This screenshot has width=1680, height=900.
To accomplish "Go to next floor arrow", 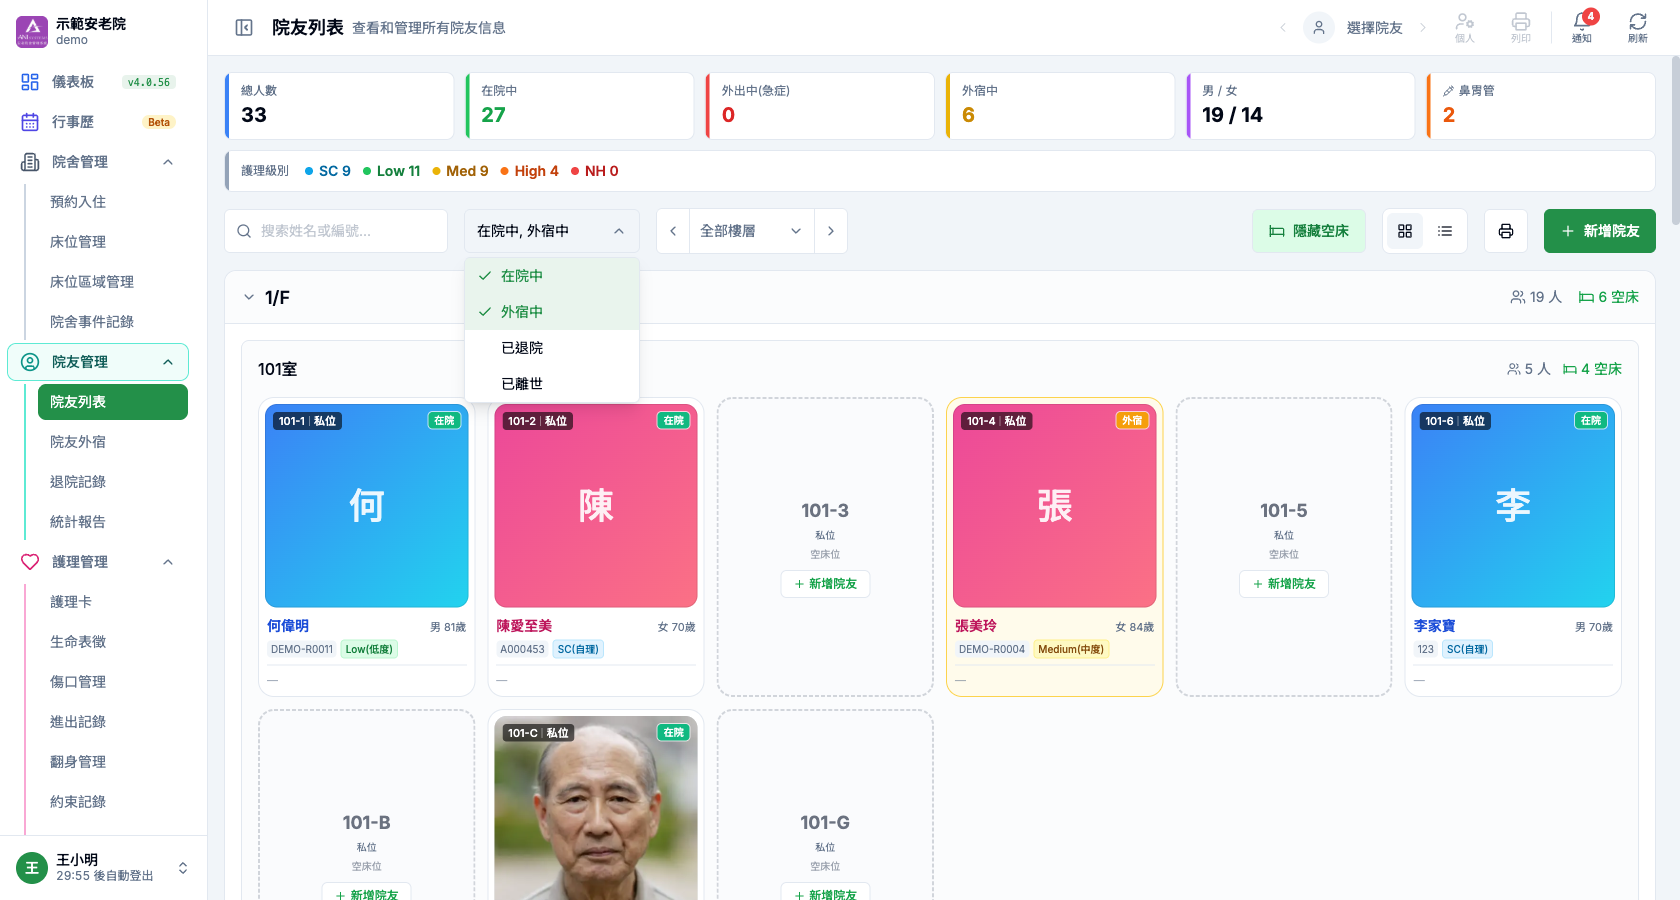I will (831, 231).
